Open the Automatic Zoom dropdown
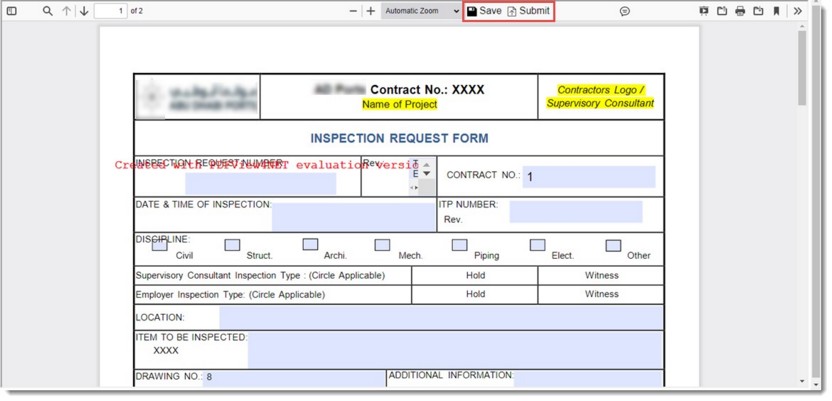The height and width of the screenshot is (401, 832). pos(421,11)
